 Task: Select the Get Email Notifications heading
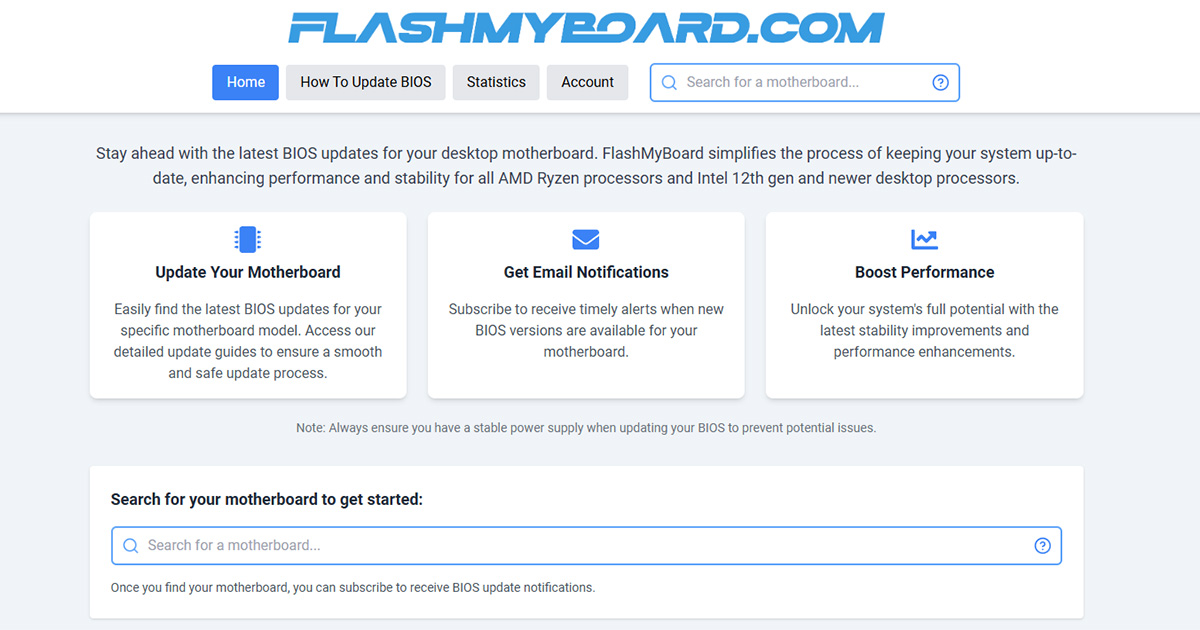click(586, 272)
